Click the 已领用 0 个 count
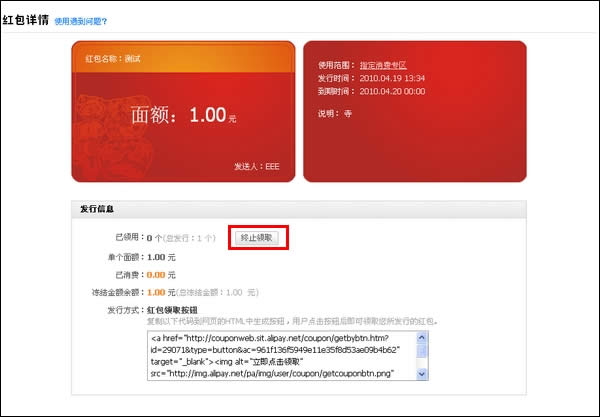The height and width of the screenshot is (417, 600). point(154,238)
